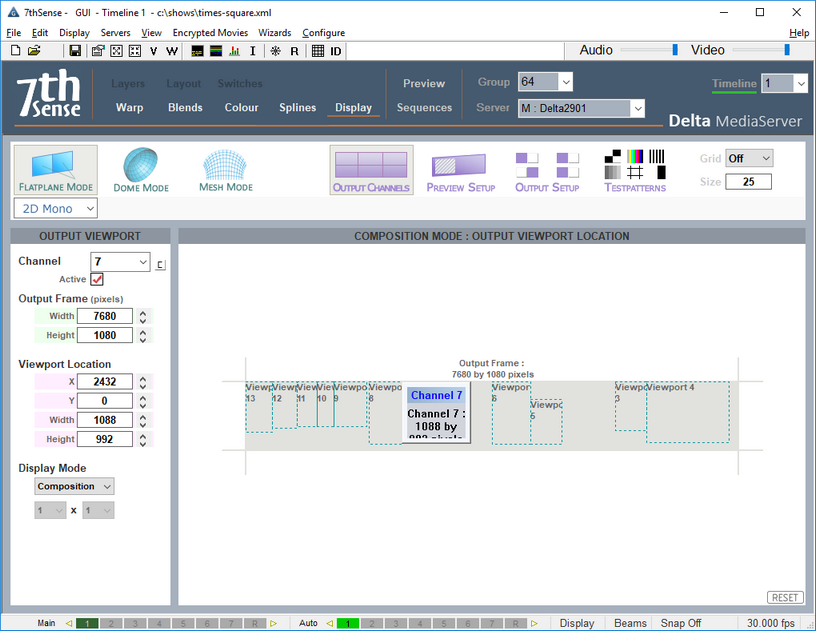Click the yellow black toolbar icon
Screen dimensions: 816x631
coord(197,51)
